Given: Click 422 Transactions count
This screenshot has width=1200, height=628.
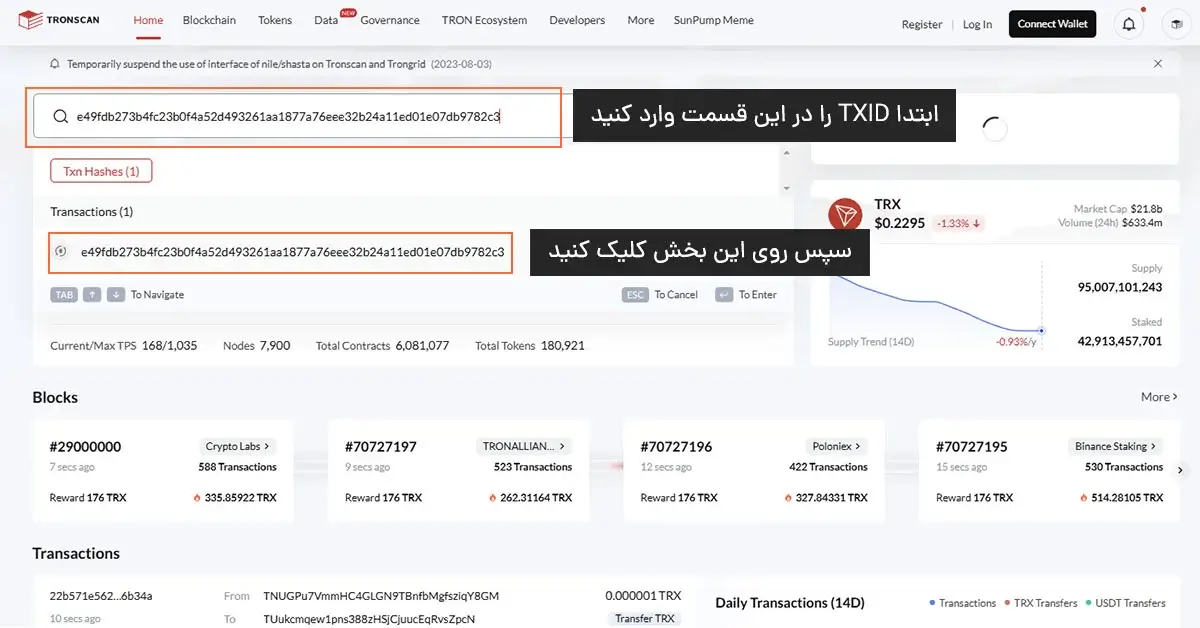Looking at the screenshot, I should (828, 467).
